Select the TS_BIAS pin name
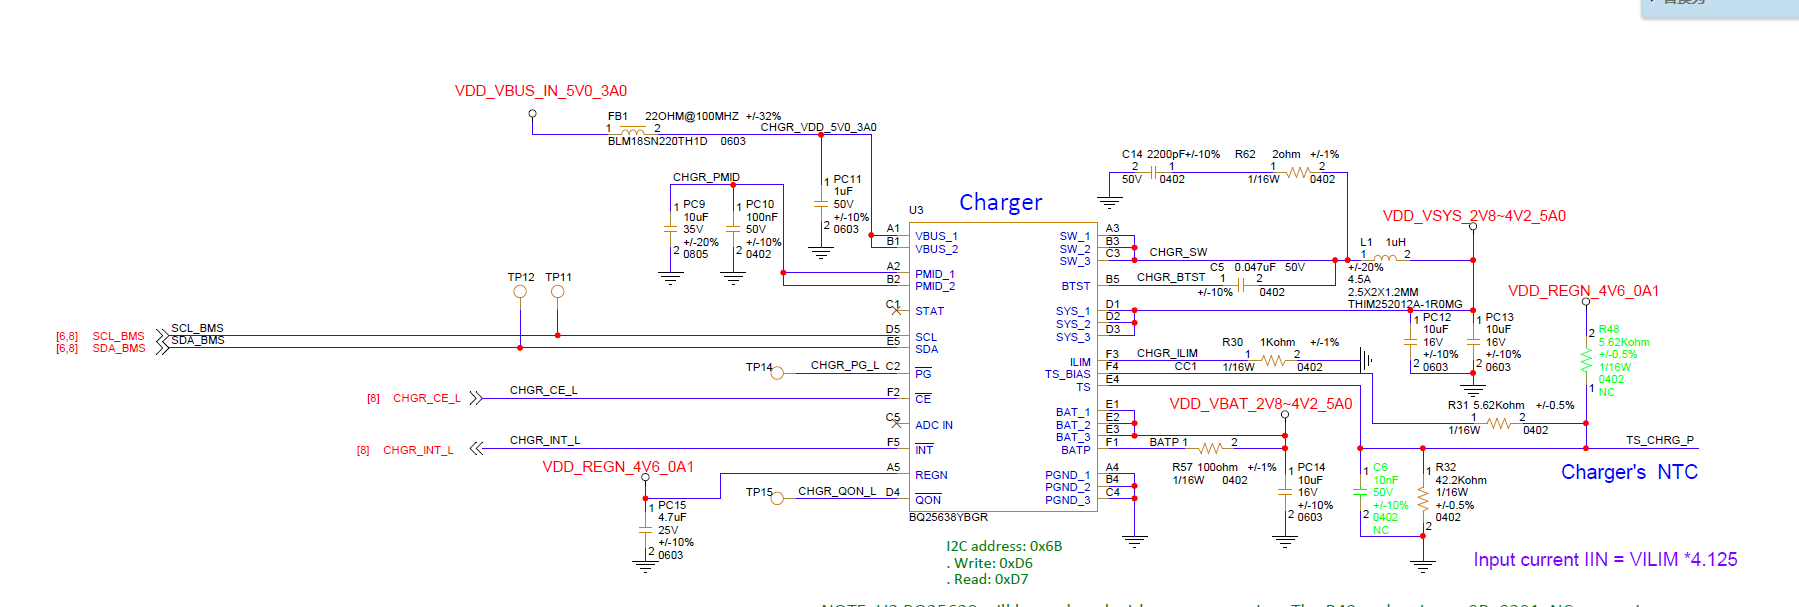The image size is (1799, 607). click(1068, 374)
